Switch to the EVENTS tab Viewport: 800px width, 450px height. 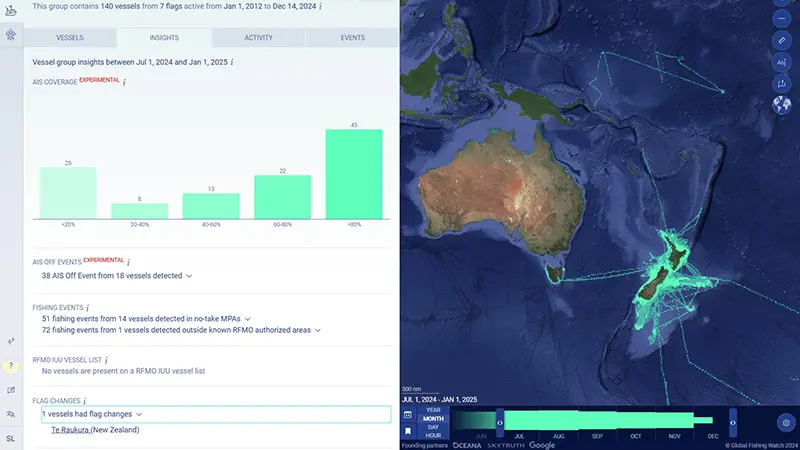coord(352,38)
